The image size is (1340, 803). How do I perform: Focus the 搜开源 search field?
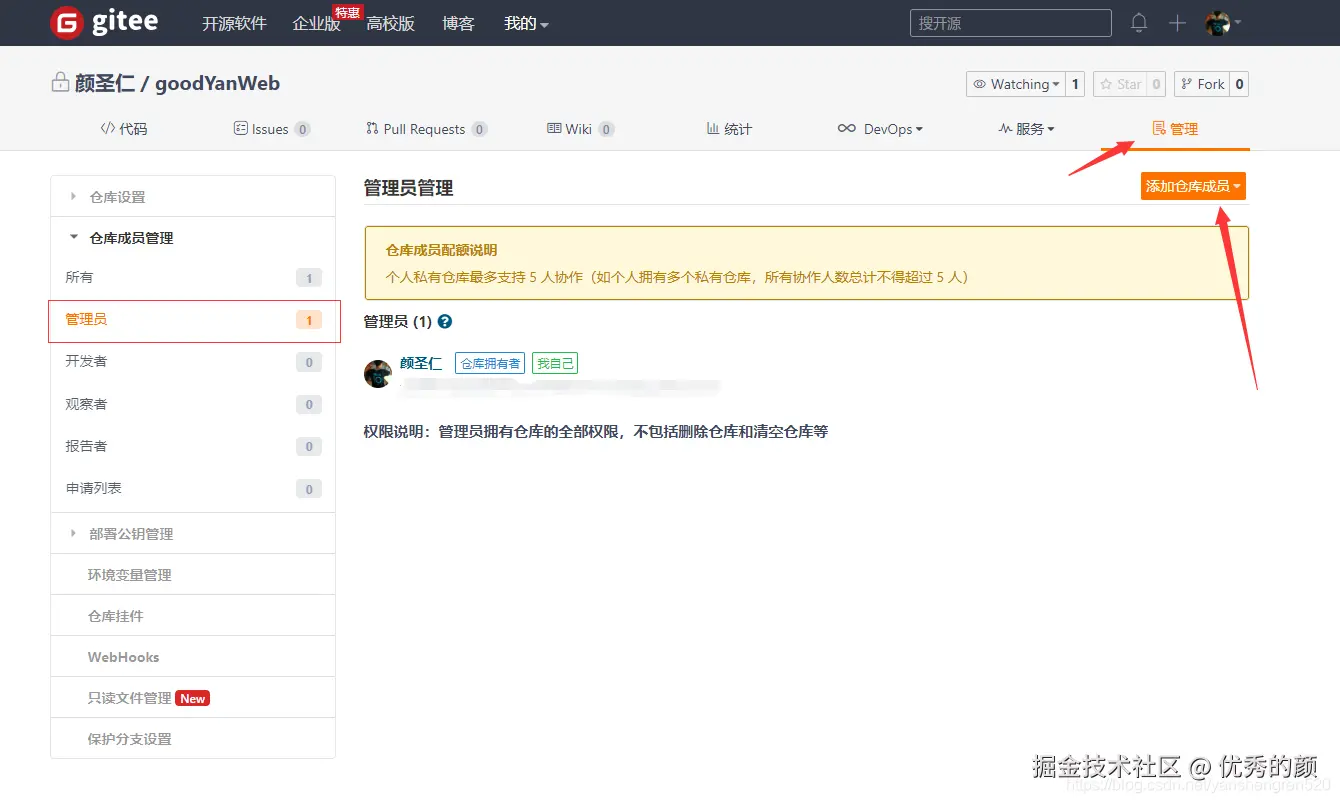tap(1010, 23)
